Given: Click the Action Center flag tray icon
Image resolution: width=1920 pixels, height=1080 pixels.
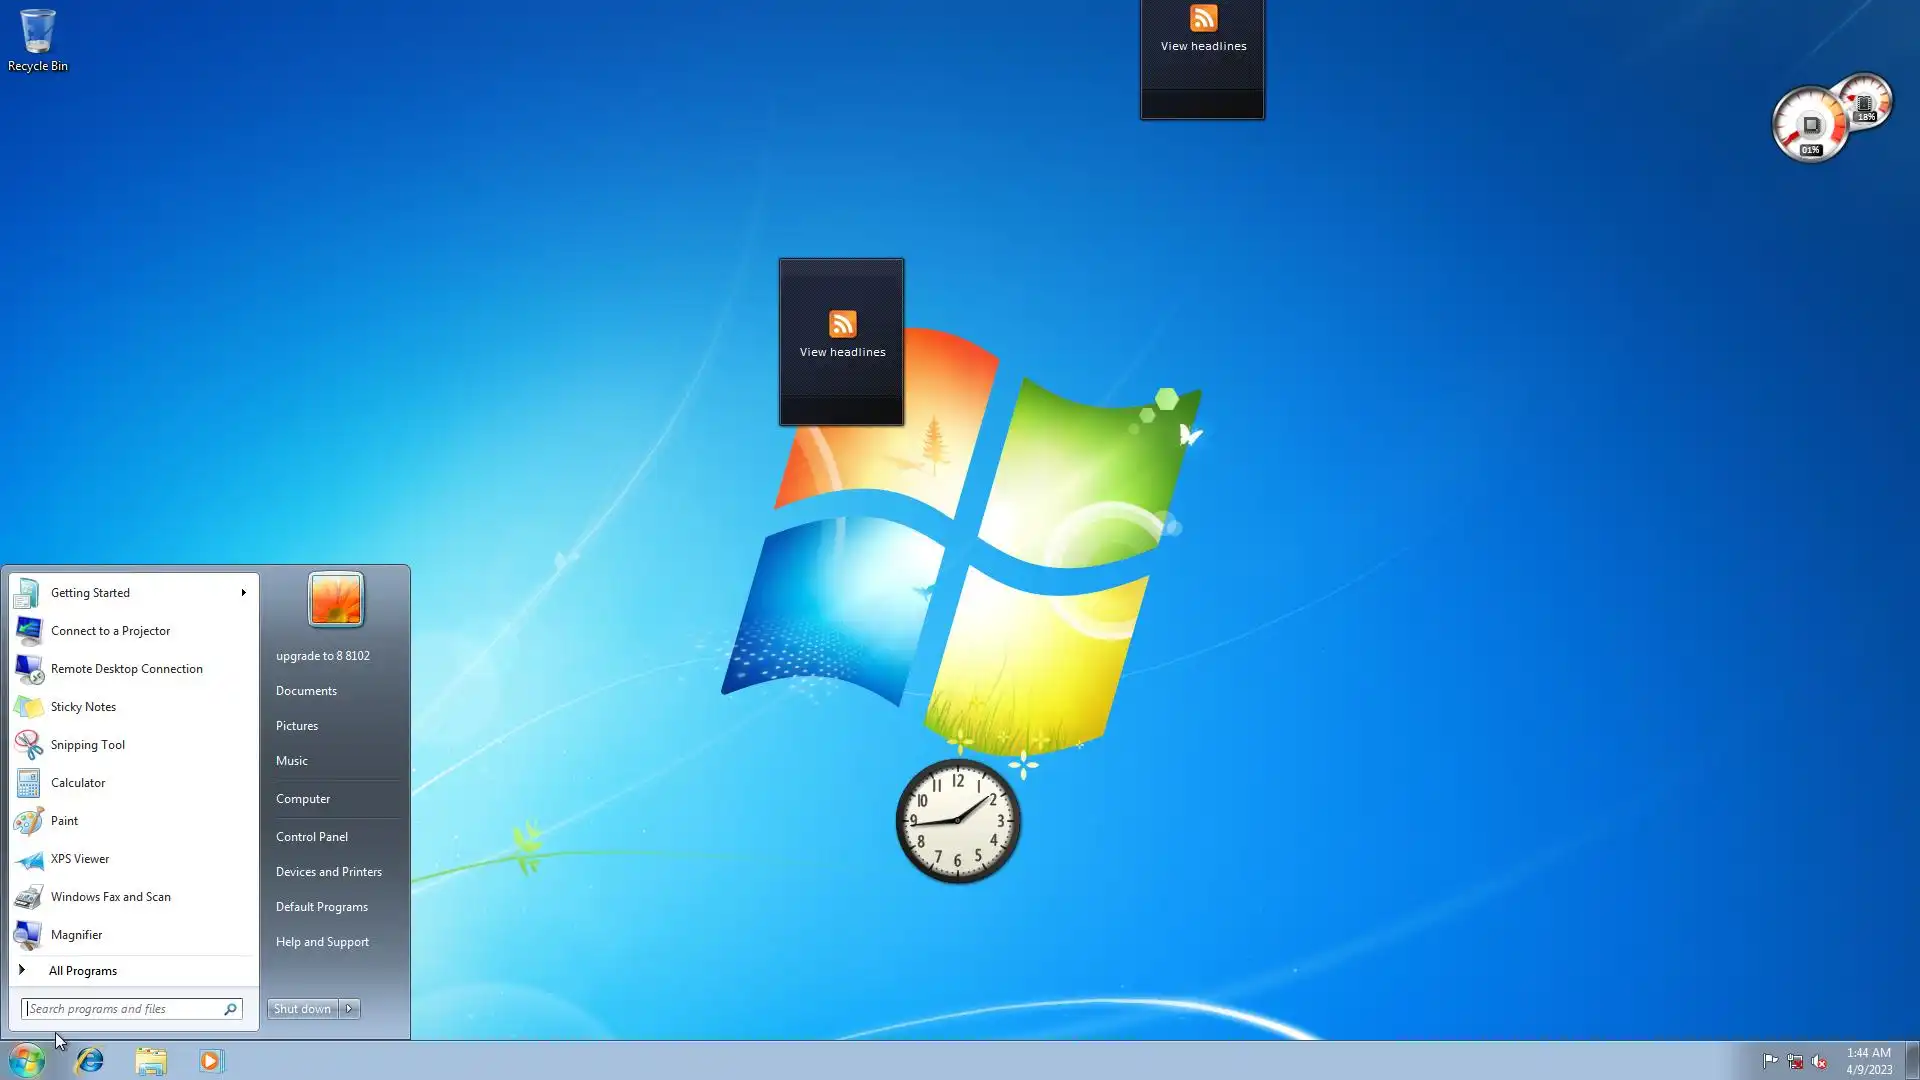Looking at the screenshot, I should [x=1770, y=1061].
